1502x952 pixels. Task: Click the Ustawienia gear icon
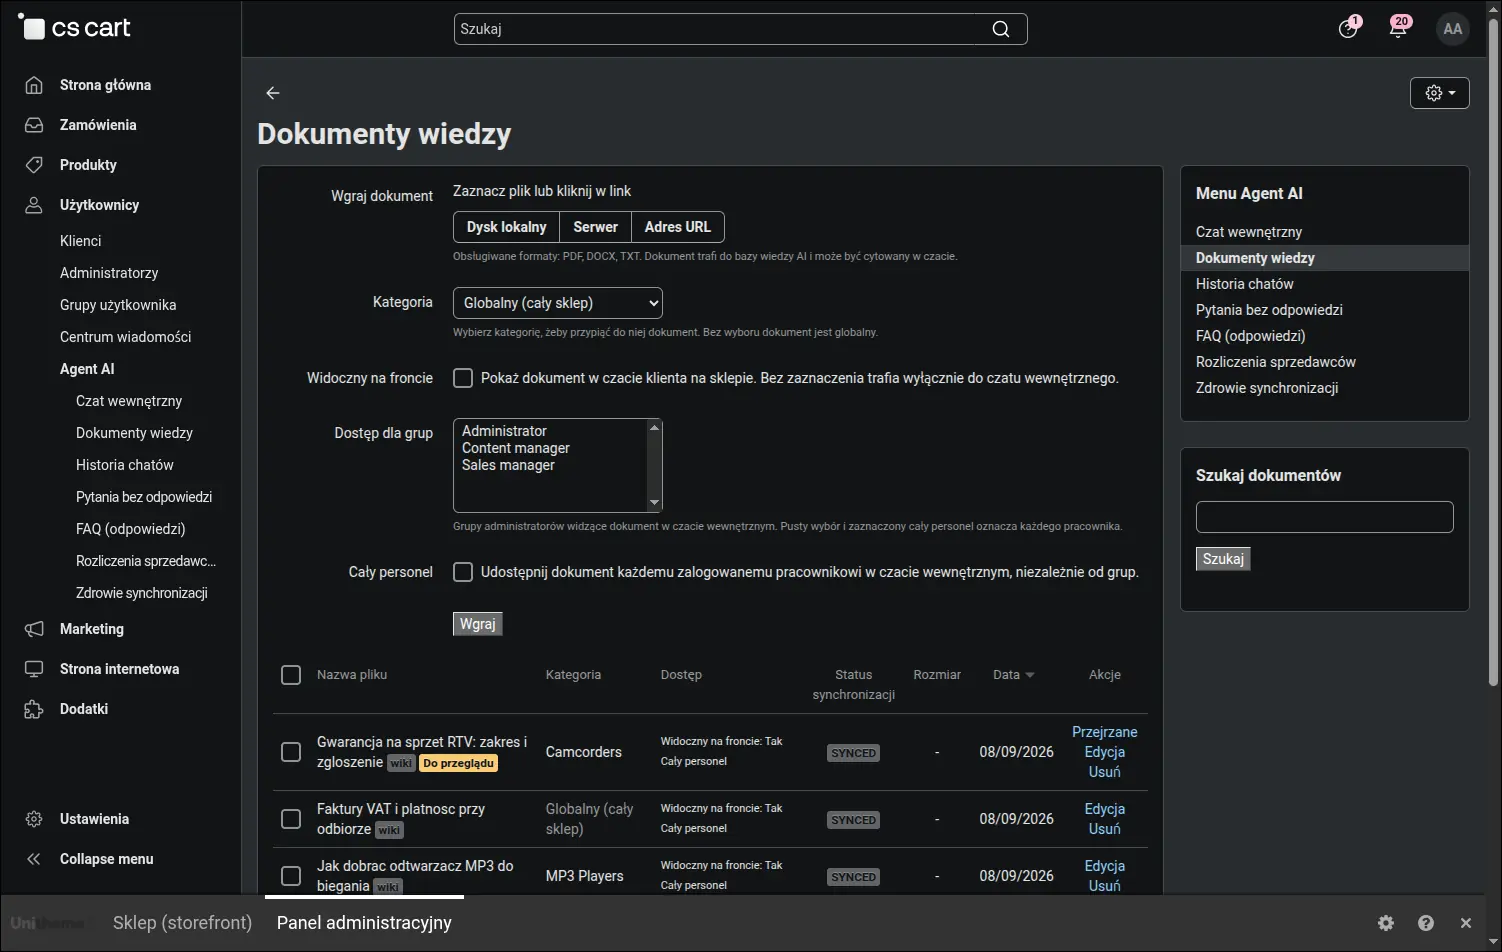(34, 819)
